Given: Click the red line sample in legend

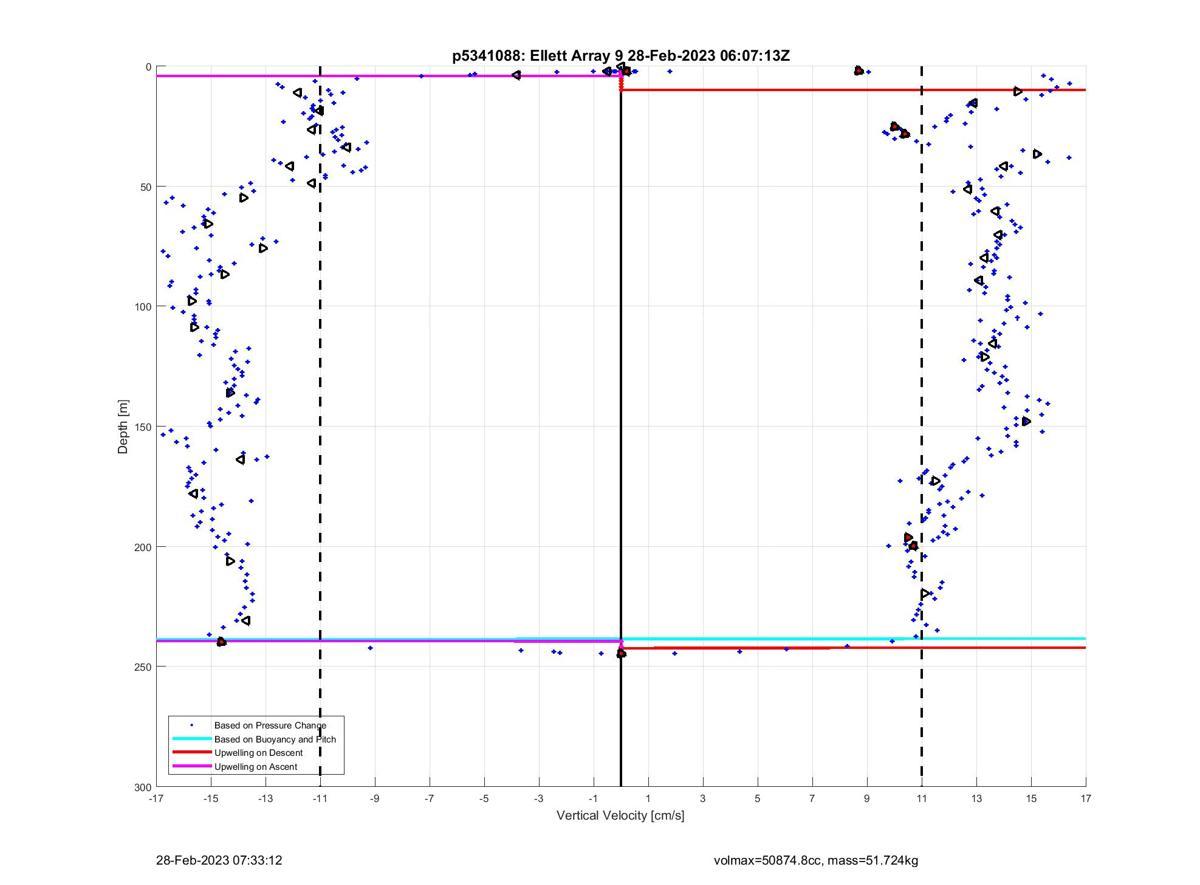Looking at the screenshot, I should [x=191, y=753].
